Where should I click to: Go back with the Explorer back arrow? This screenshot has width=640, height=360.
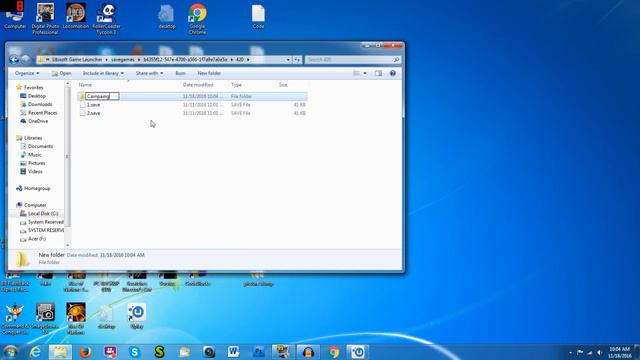14,60
